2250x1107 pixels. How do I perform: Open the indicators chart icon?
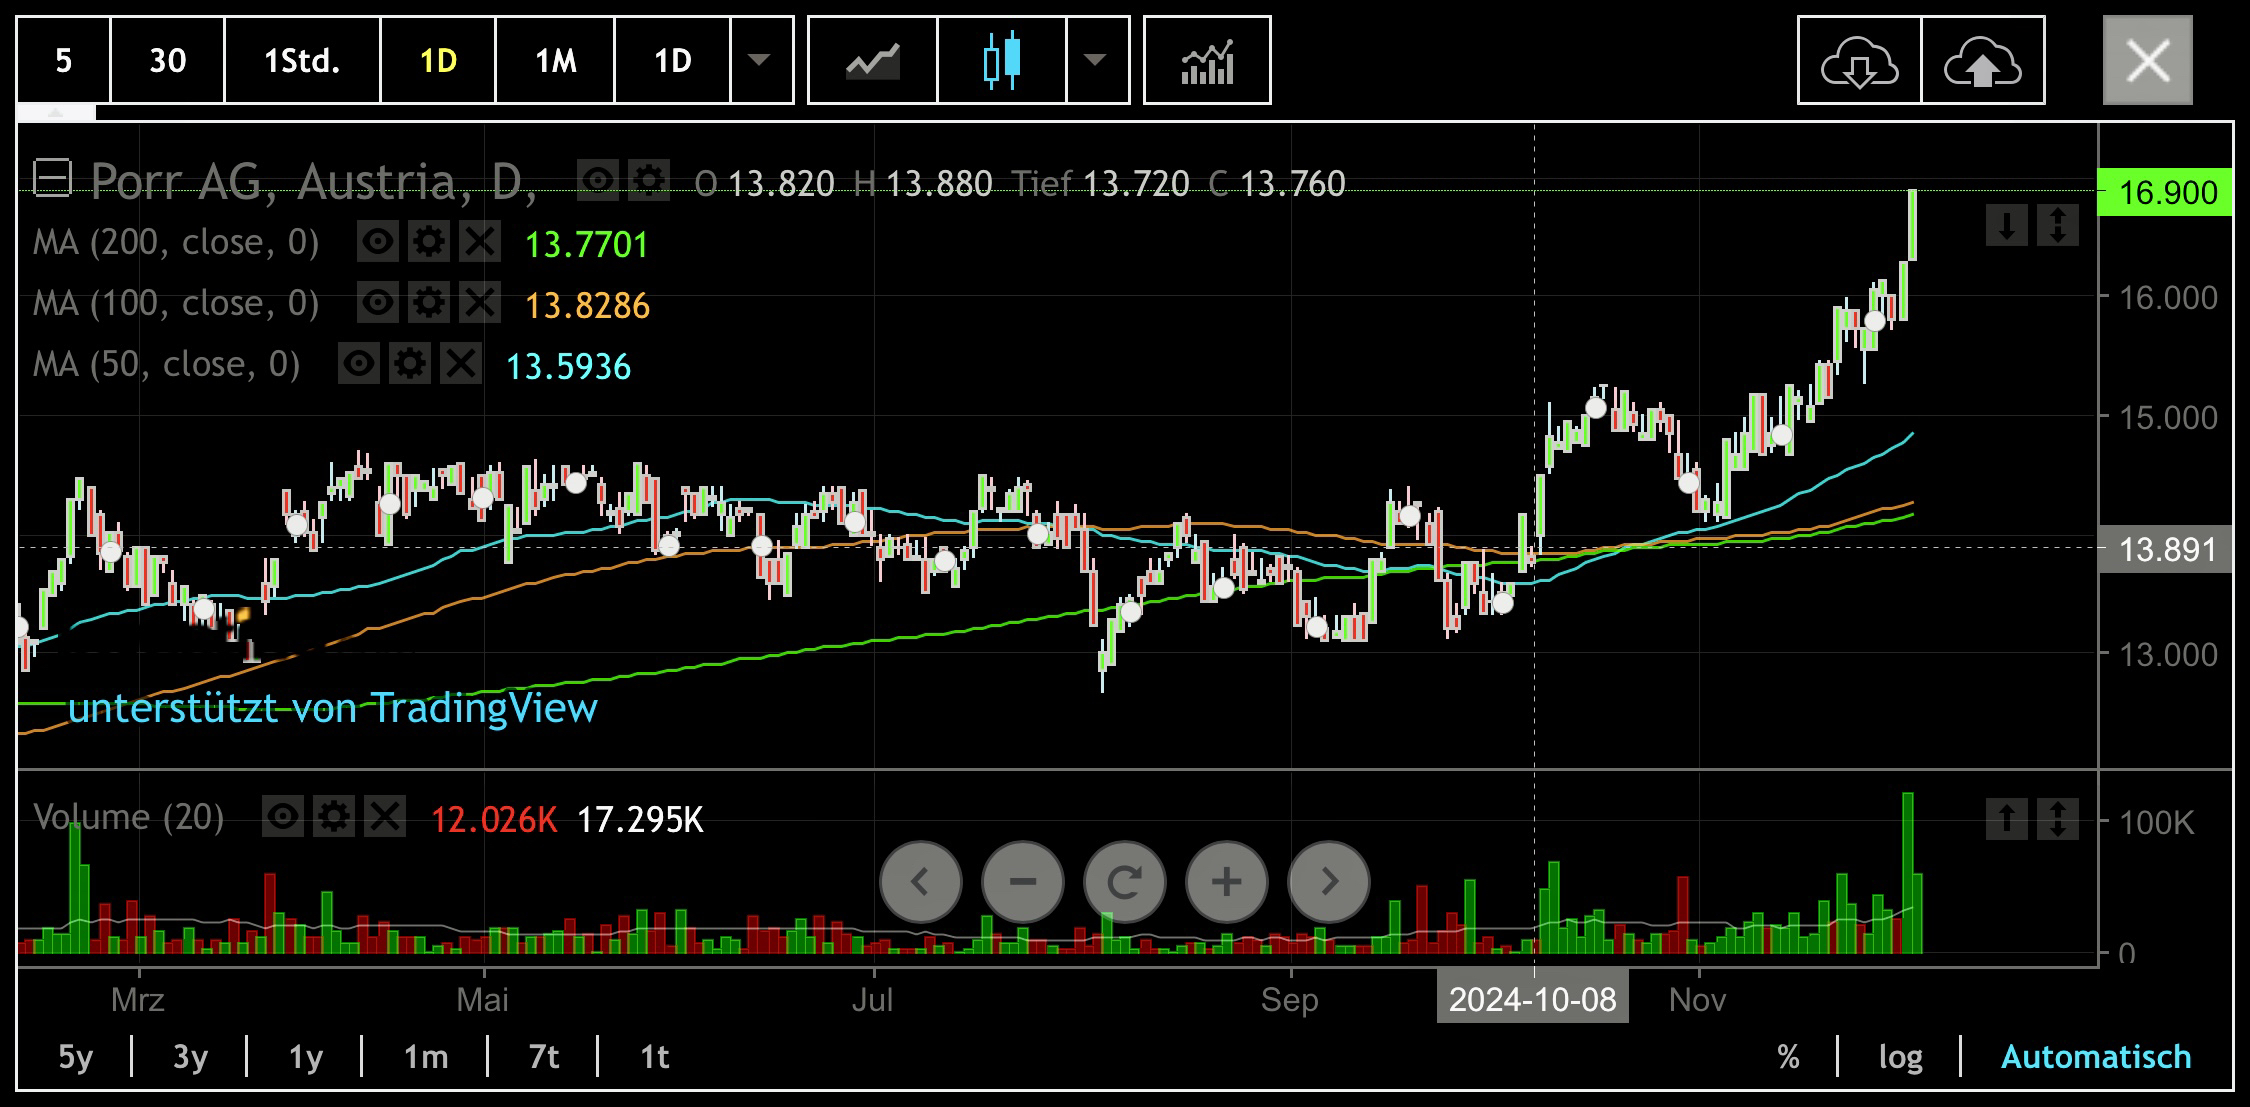coord(1207,60)
